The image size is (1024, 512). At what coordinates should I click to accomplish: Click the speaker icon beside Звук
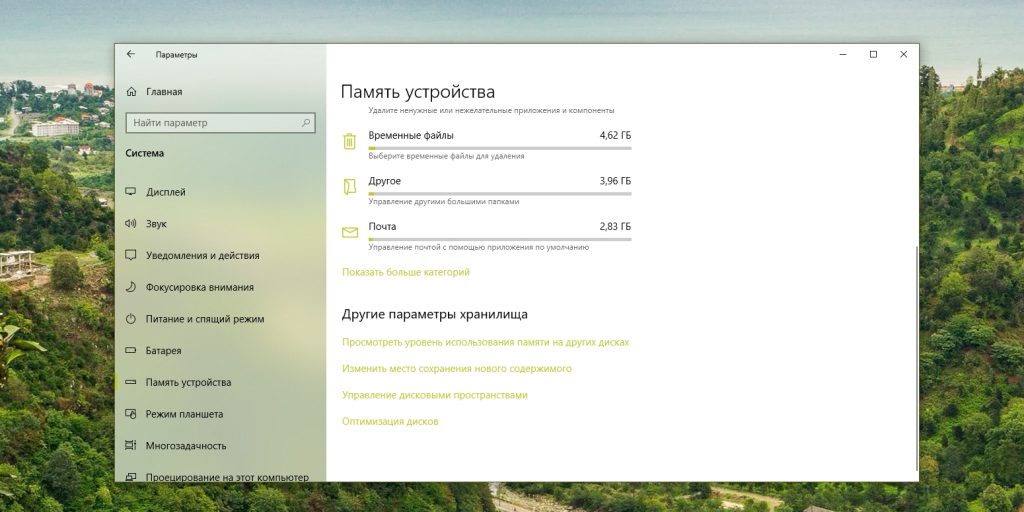[131, 224]
